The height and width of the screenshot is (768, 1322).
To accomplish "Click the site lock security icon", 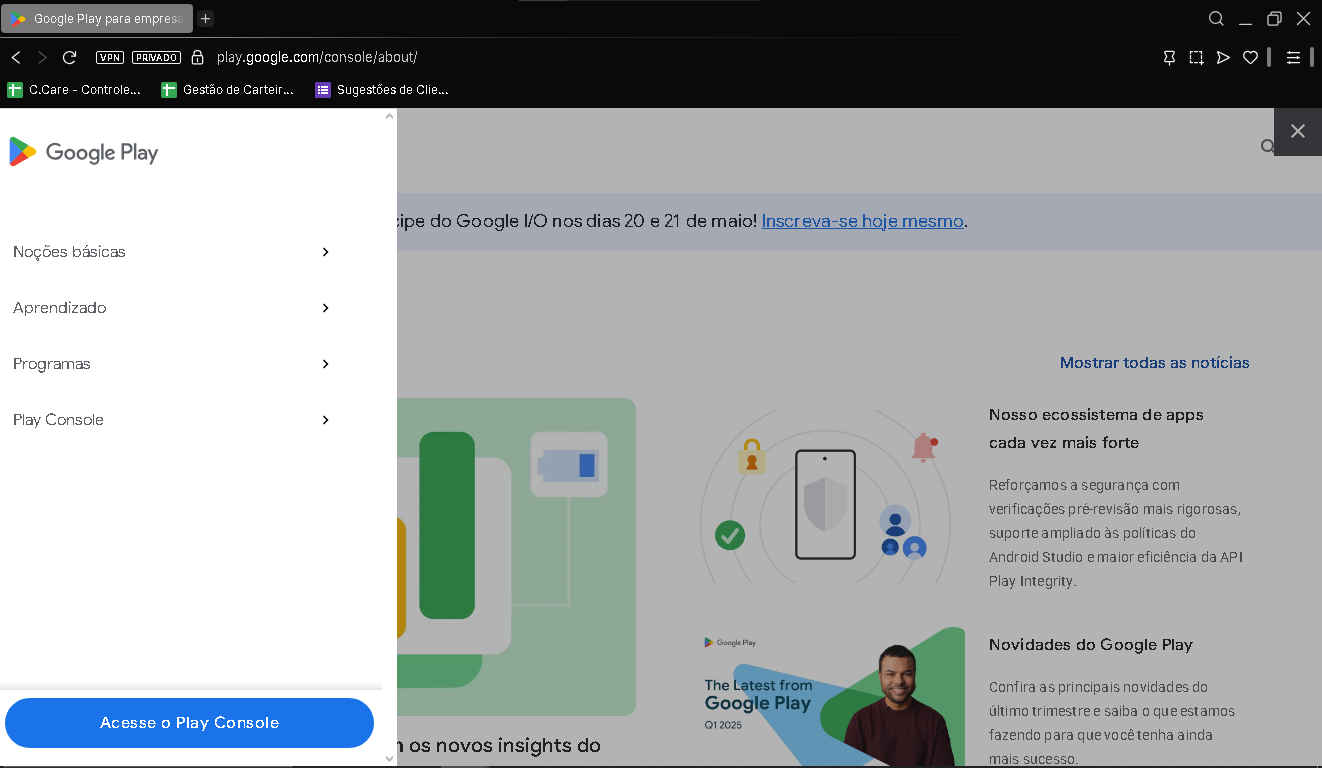I will (x=197, y=58).
